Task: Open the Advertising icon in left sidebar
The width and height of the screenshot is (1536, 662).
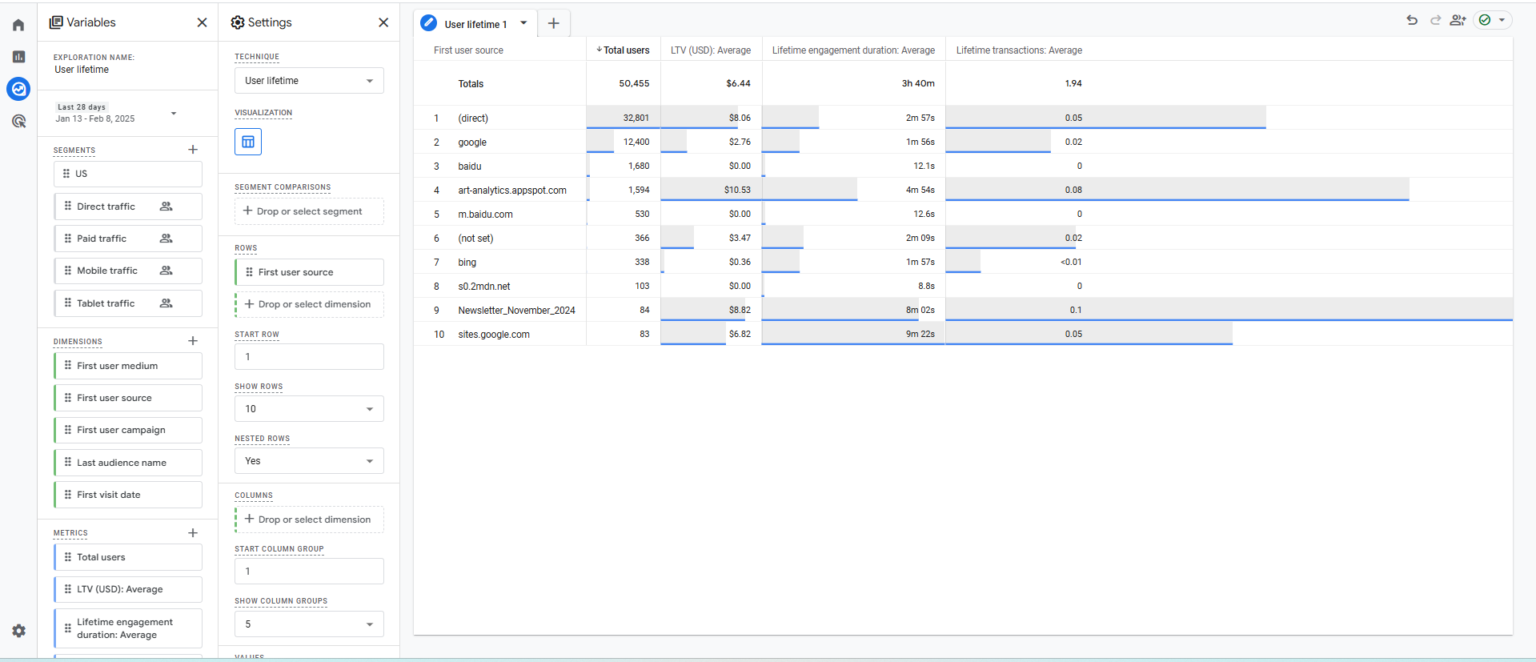Action: click(x=18, y=121)
